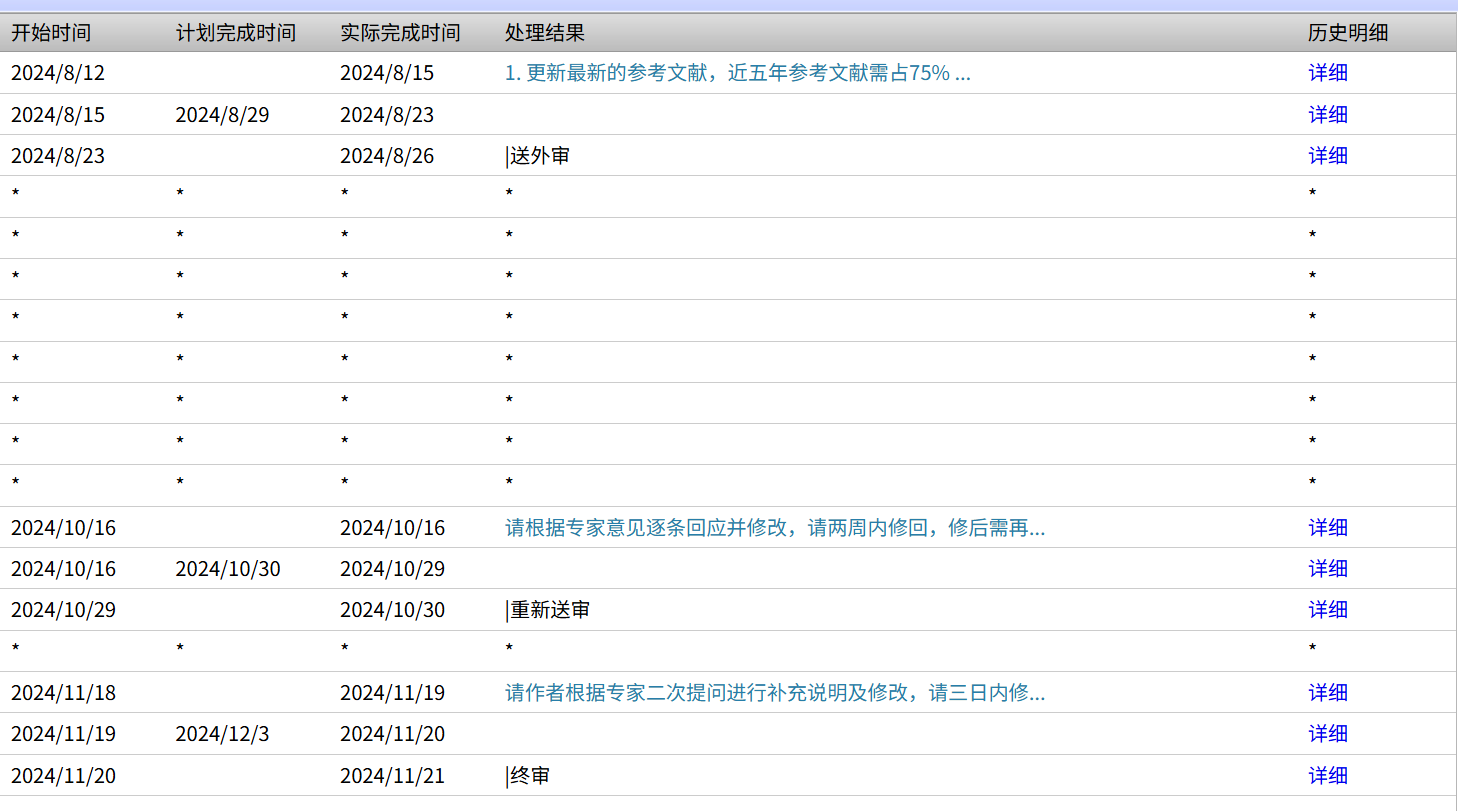Screen dimensions: 1459x811
Task: Open 详细 in the 重新送审 row
Action: [x=1327, y=610]
